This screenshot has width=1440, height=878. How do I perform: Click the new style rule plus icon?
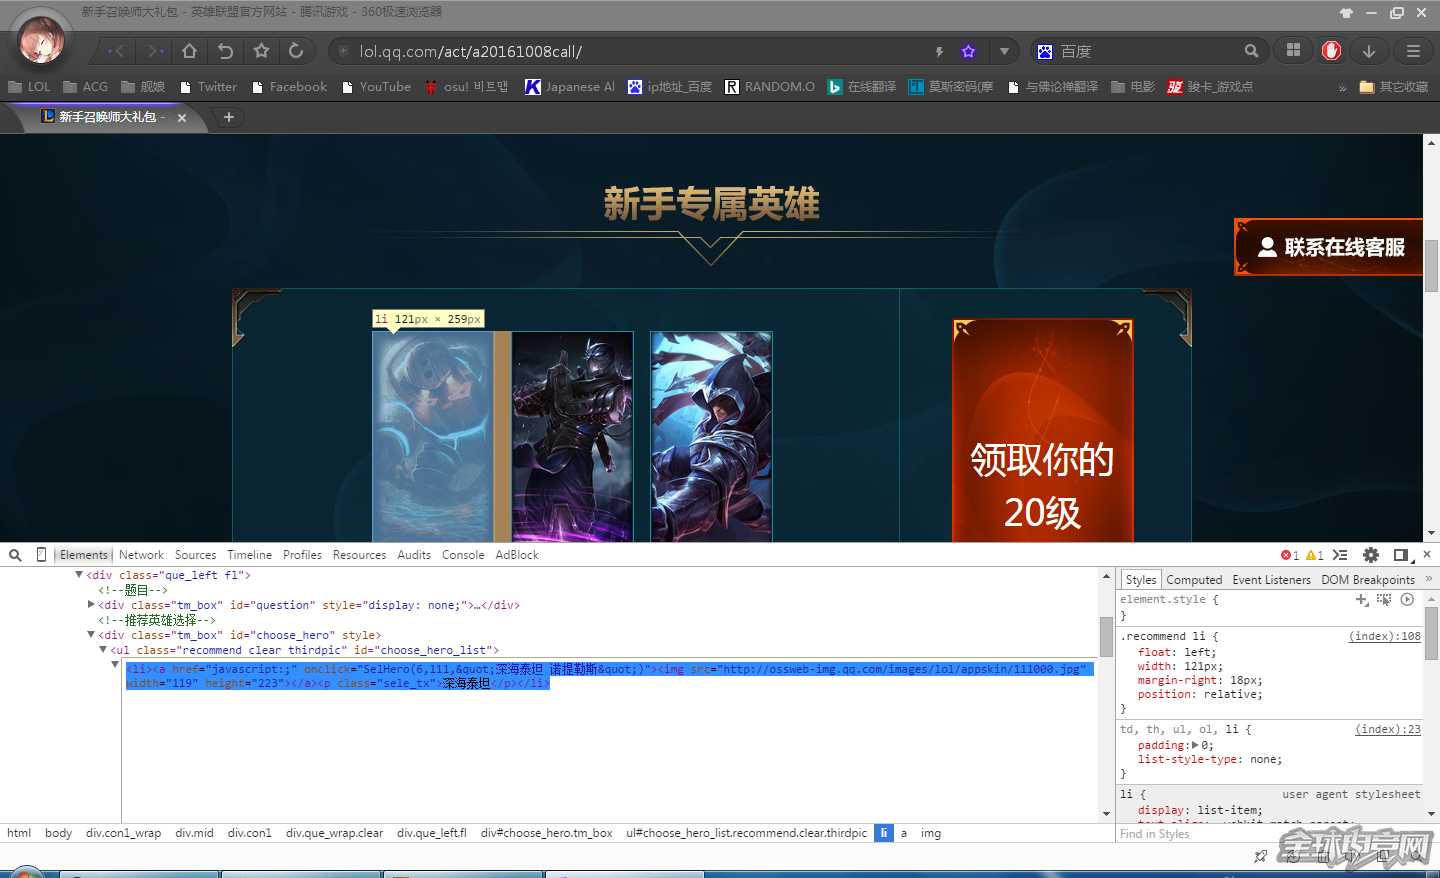[1361, 600]
